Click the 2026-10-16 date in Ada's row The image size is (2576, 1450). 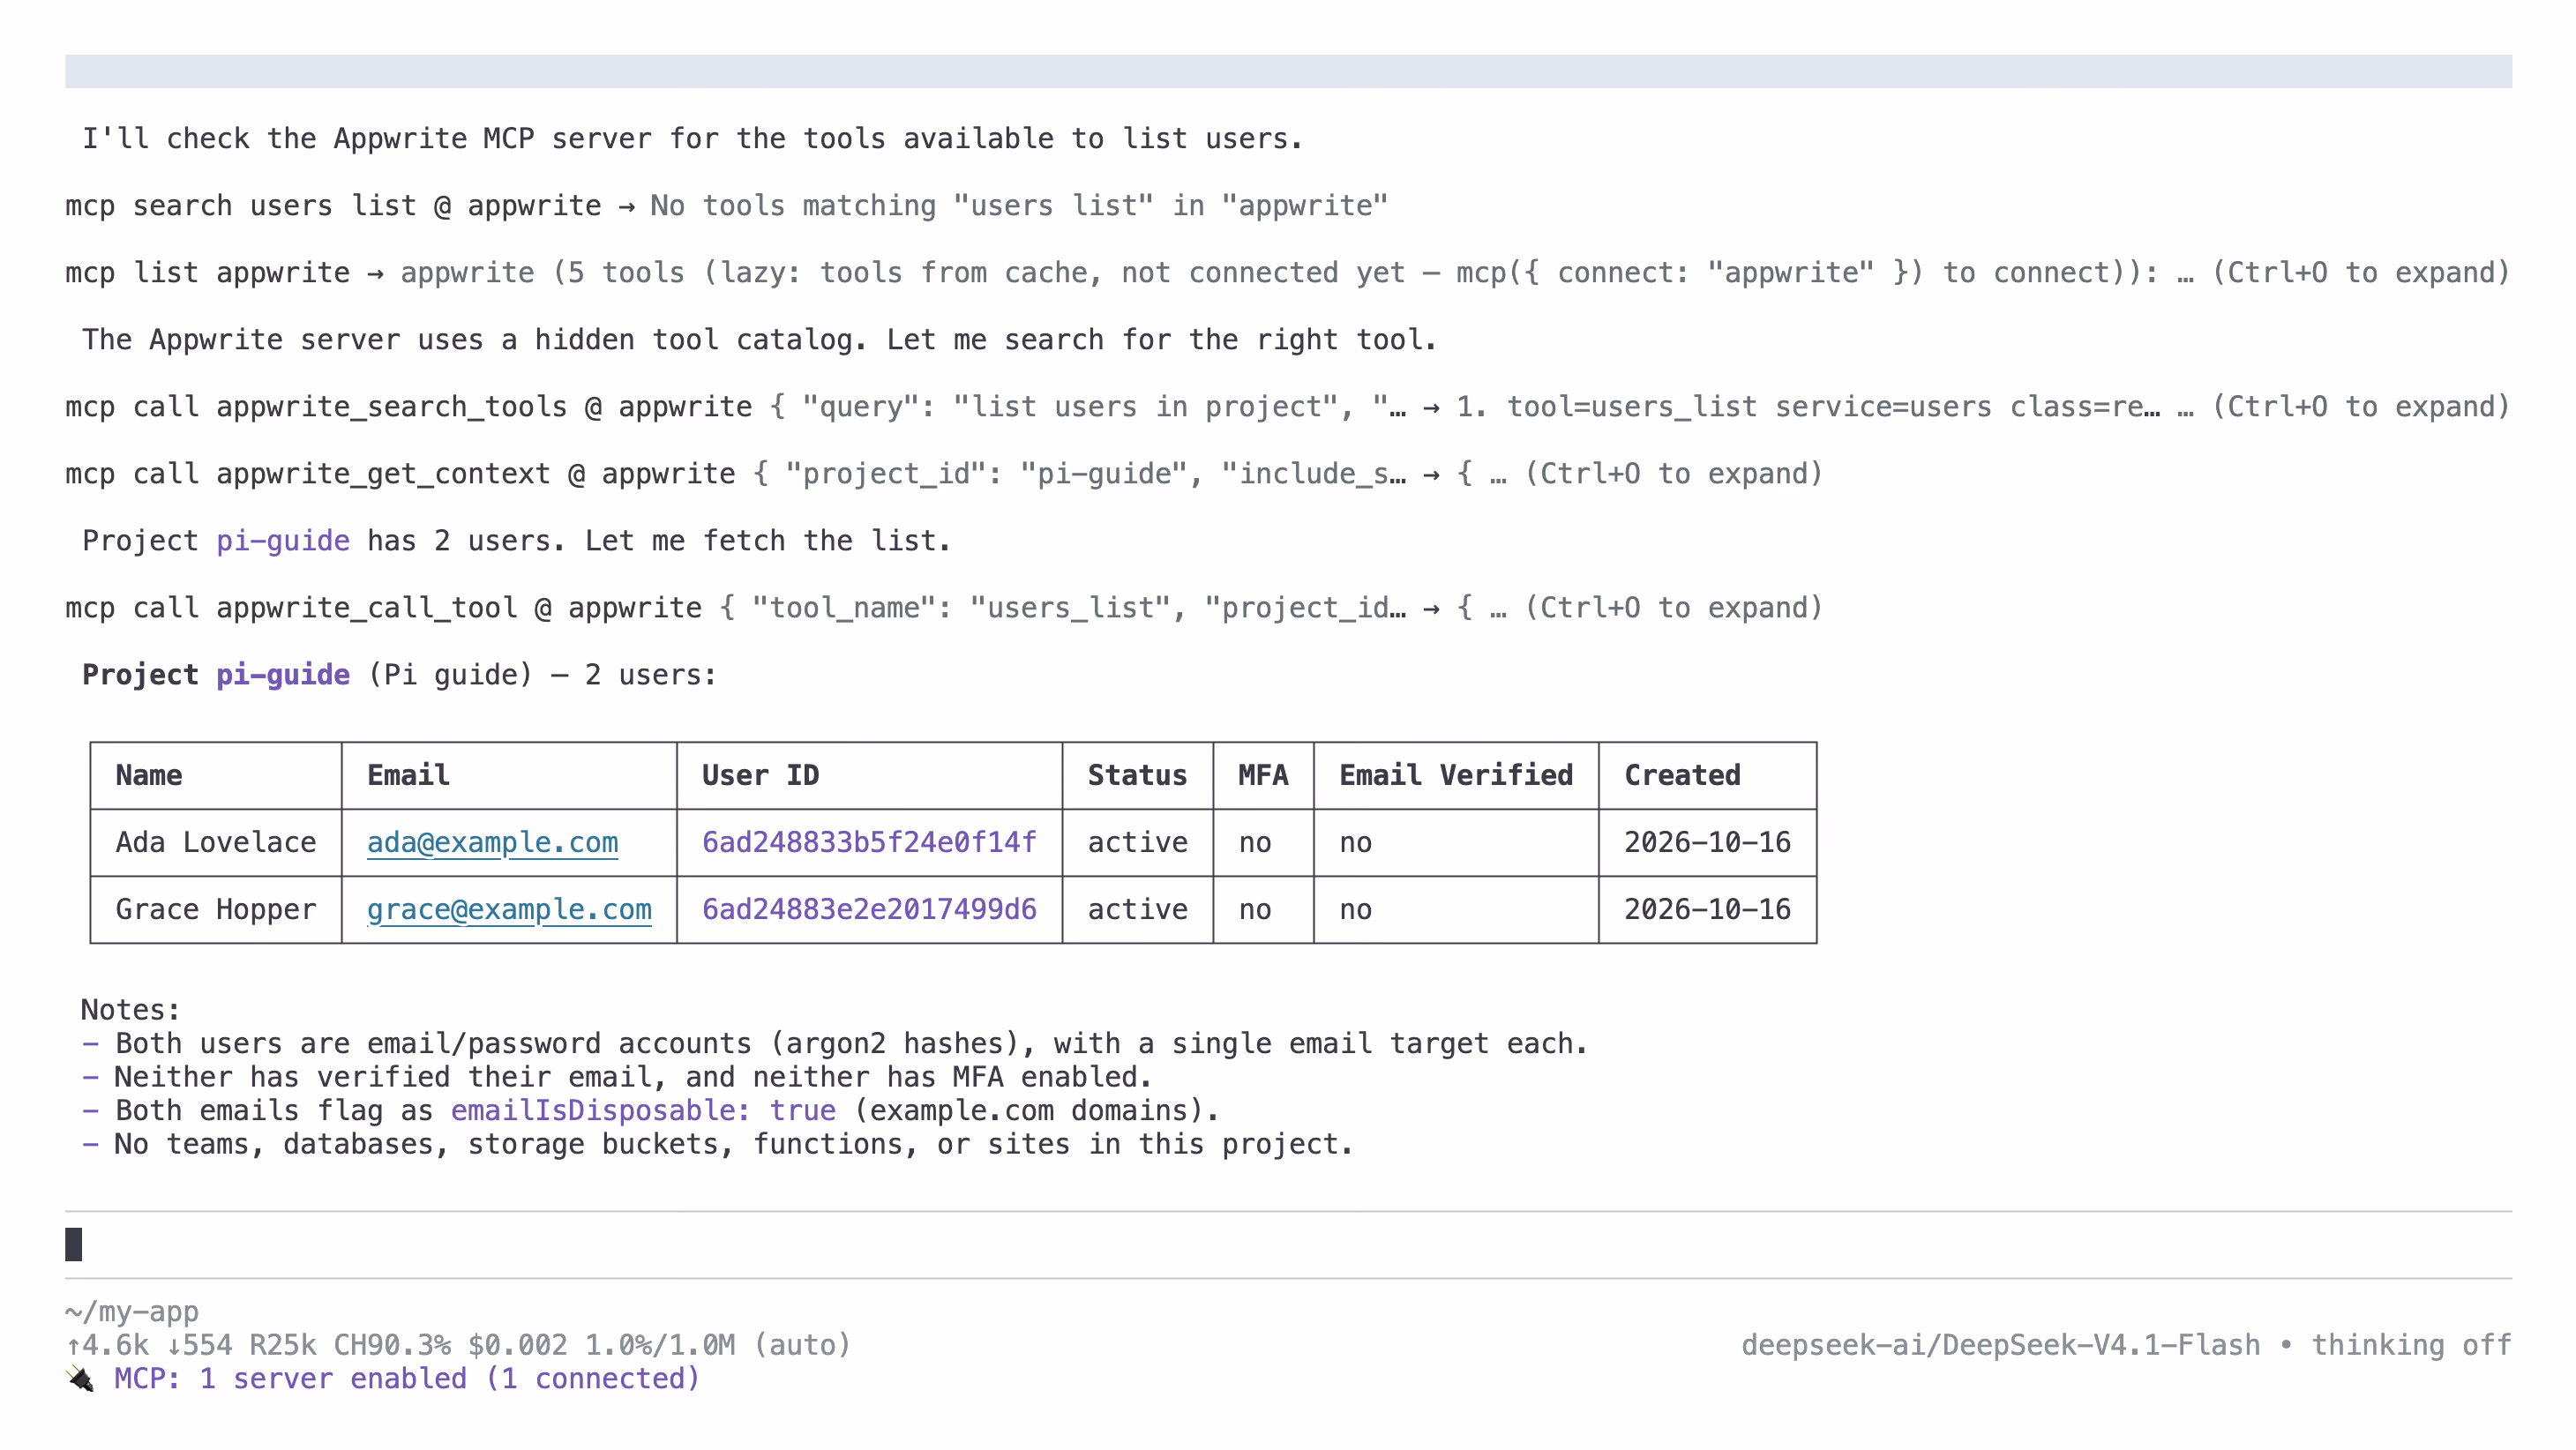[1707, 842]
